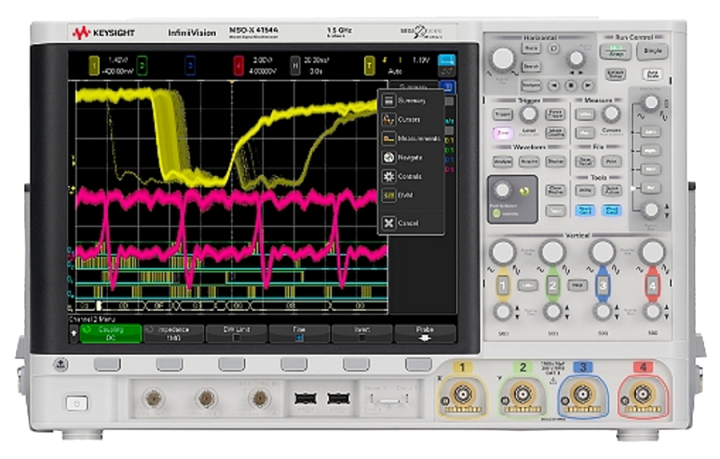Viewport: 720px width, 459px height.
Task: Push the physical Back key below the screen
Action: click(61, 364)
